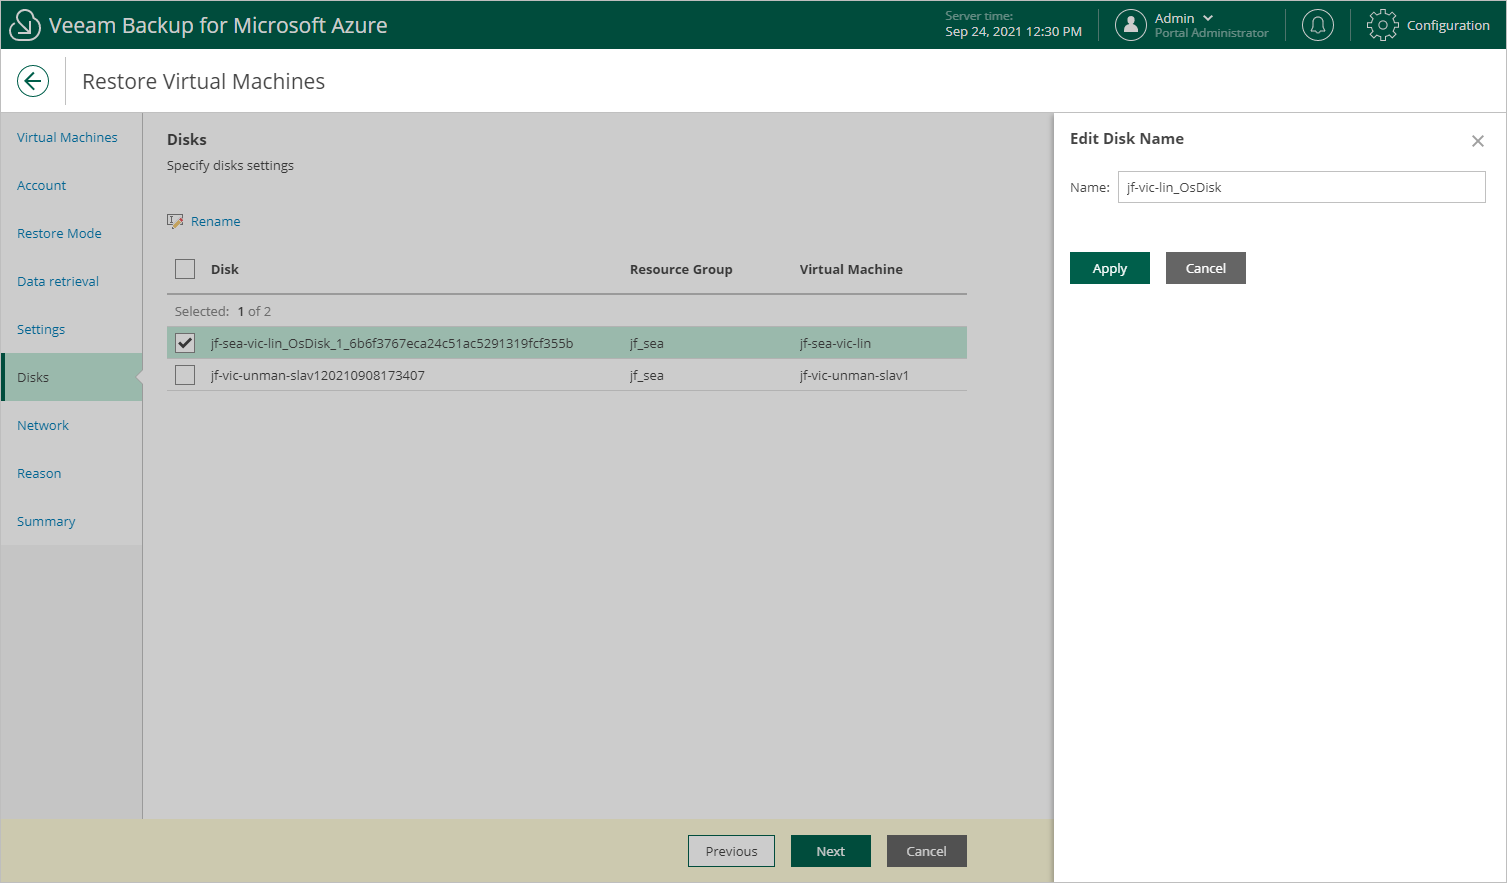The image size is (1507, 883).
Task: Click Apply in Edit Disk Name
Action: (x=1110, y=268)
